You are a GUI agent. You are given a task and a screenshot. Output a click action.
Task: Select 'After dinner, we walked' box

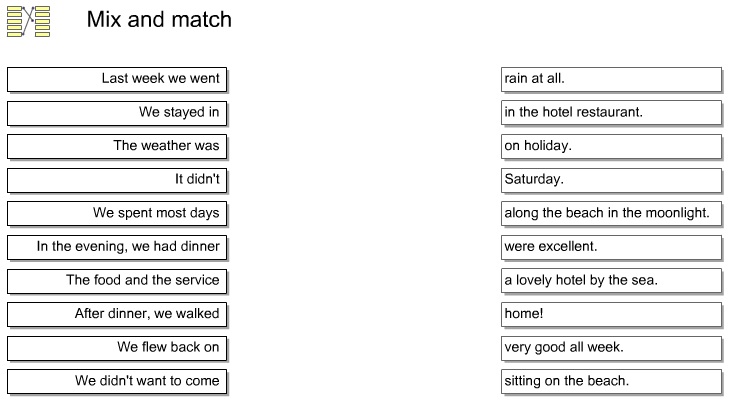pos(116,314)
